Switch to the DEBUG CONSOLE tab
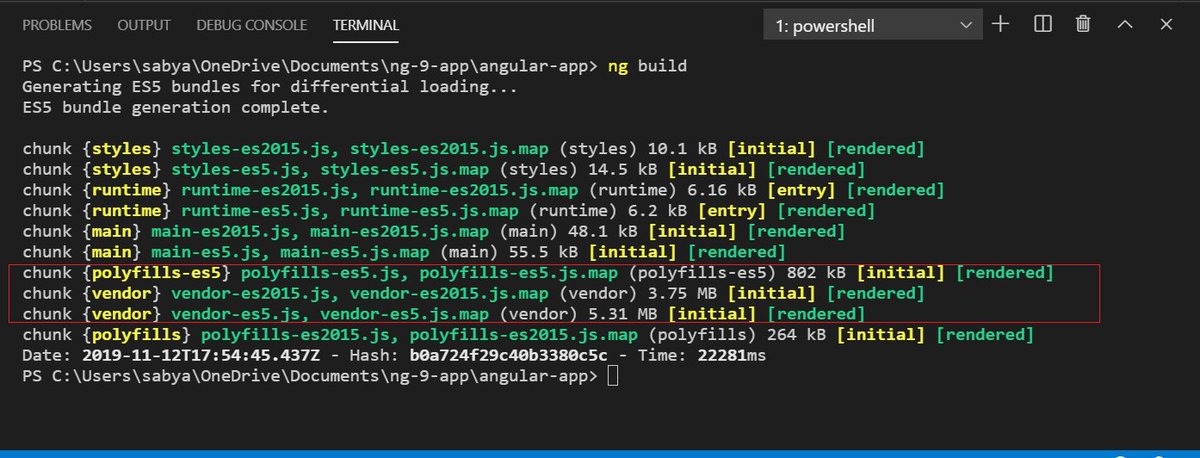 click(x=253, y=24)
